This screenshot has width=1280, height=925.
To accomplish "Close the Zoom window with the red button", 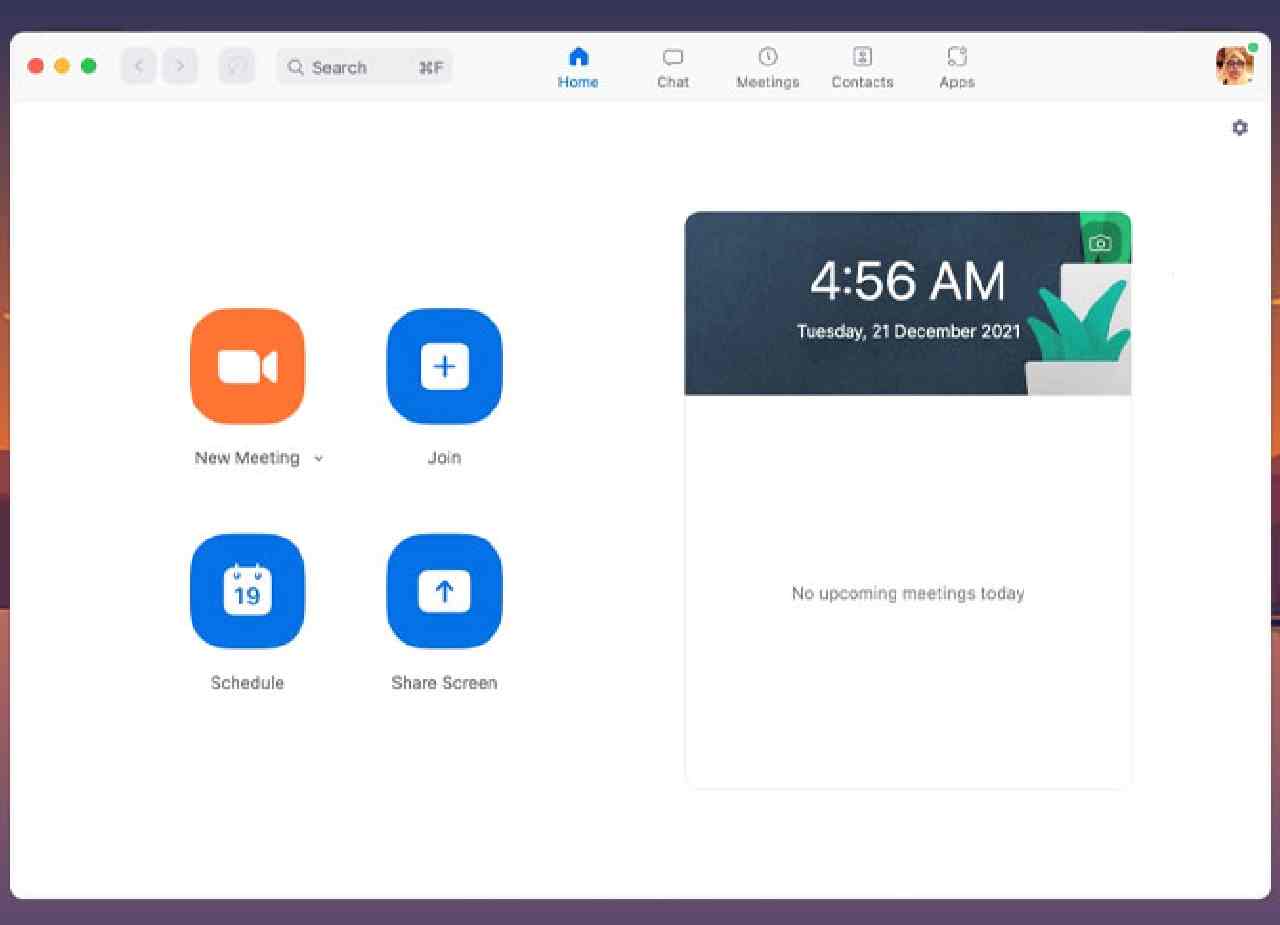I will pyautogui.click(x=36, y=66).
